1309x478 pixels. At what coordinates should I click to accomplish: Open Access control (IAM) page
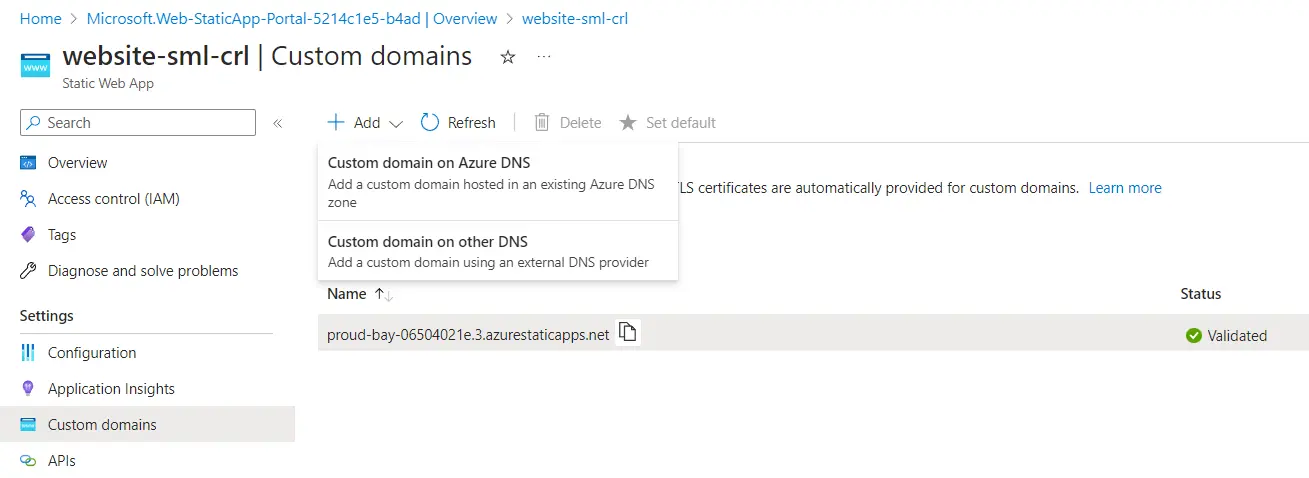(113, 199)
